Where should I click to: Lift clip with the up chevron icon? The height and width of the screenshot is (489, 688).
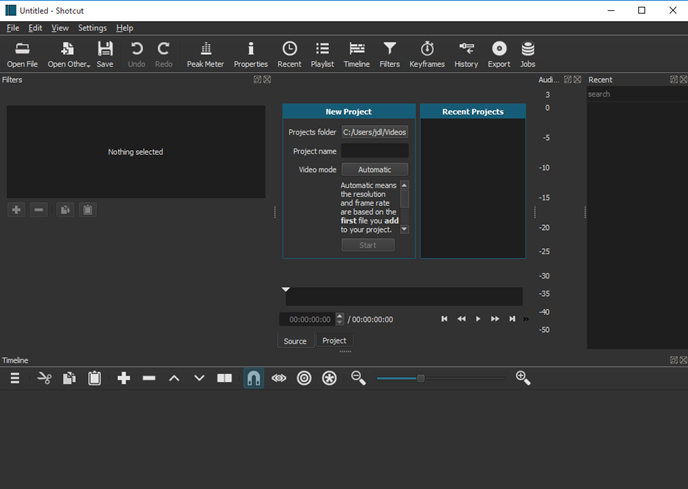coord(174,378)
